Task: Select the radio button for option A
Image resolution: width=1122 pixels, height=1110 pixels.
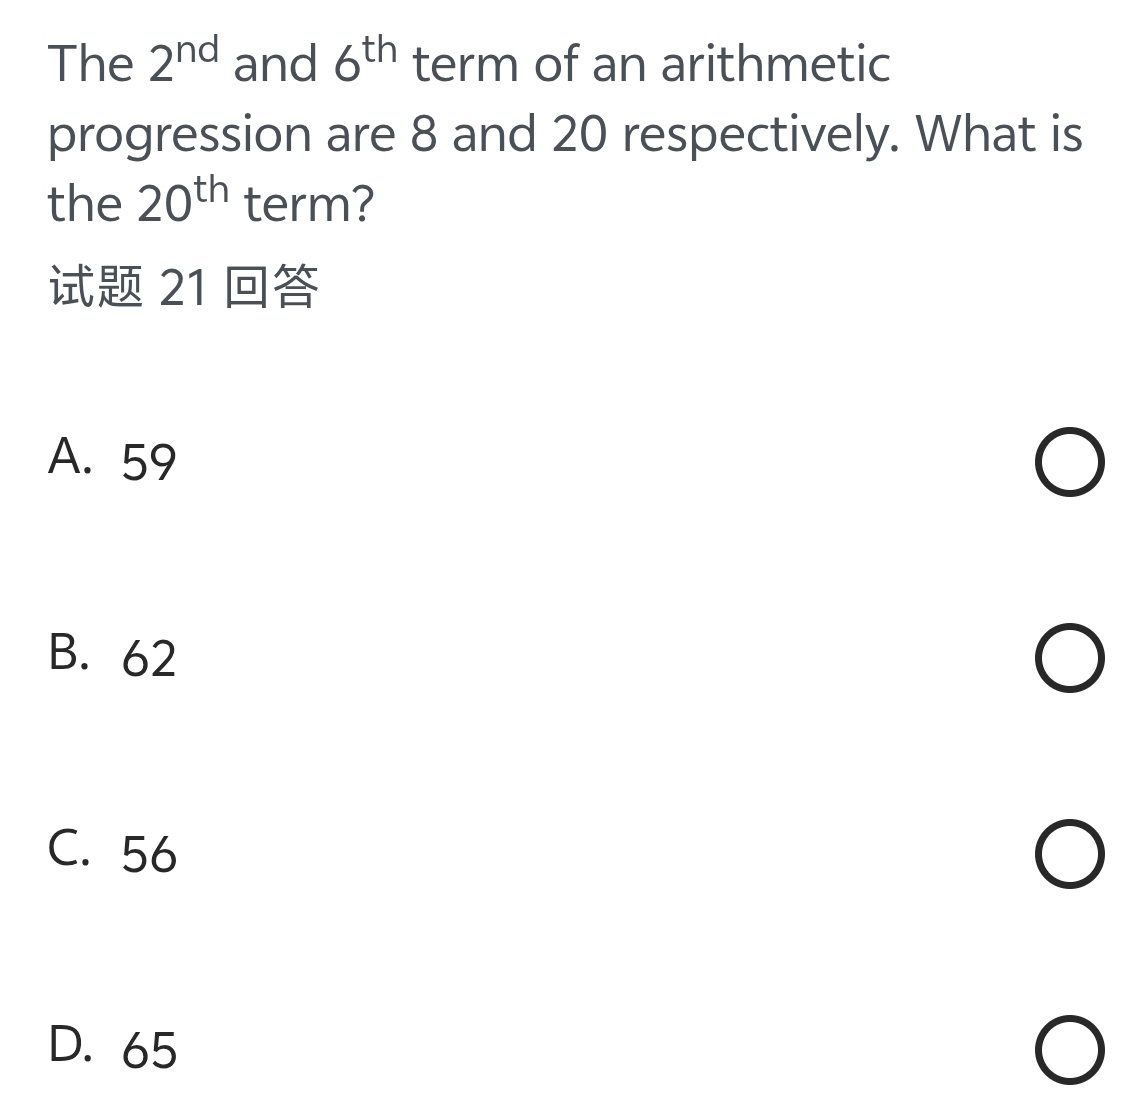Action: (1070, 464)
